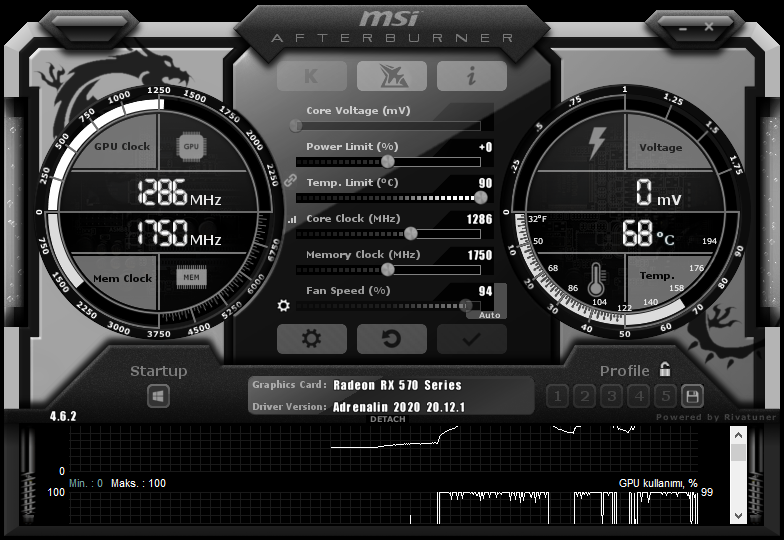Click the thermometer temperature icon
784x540 pixels.
point(596,280)
